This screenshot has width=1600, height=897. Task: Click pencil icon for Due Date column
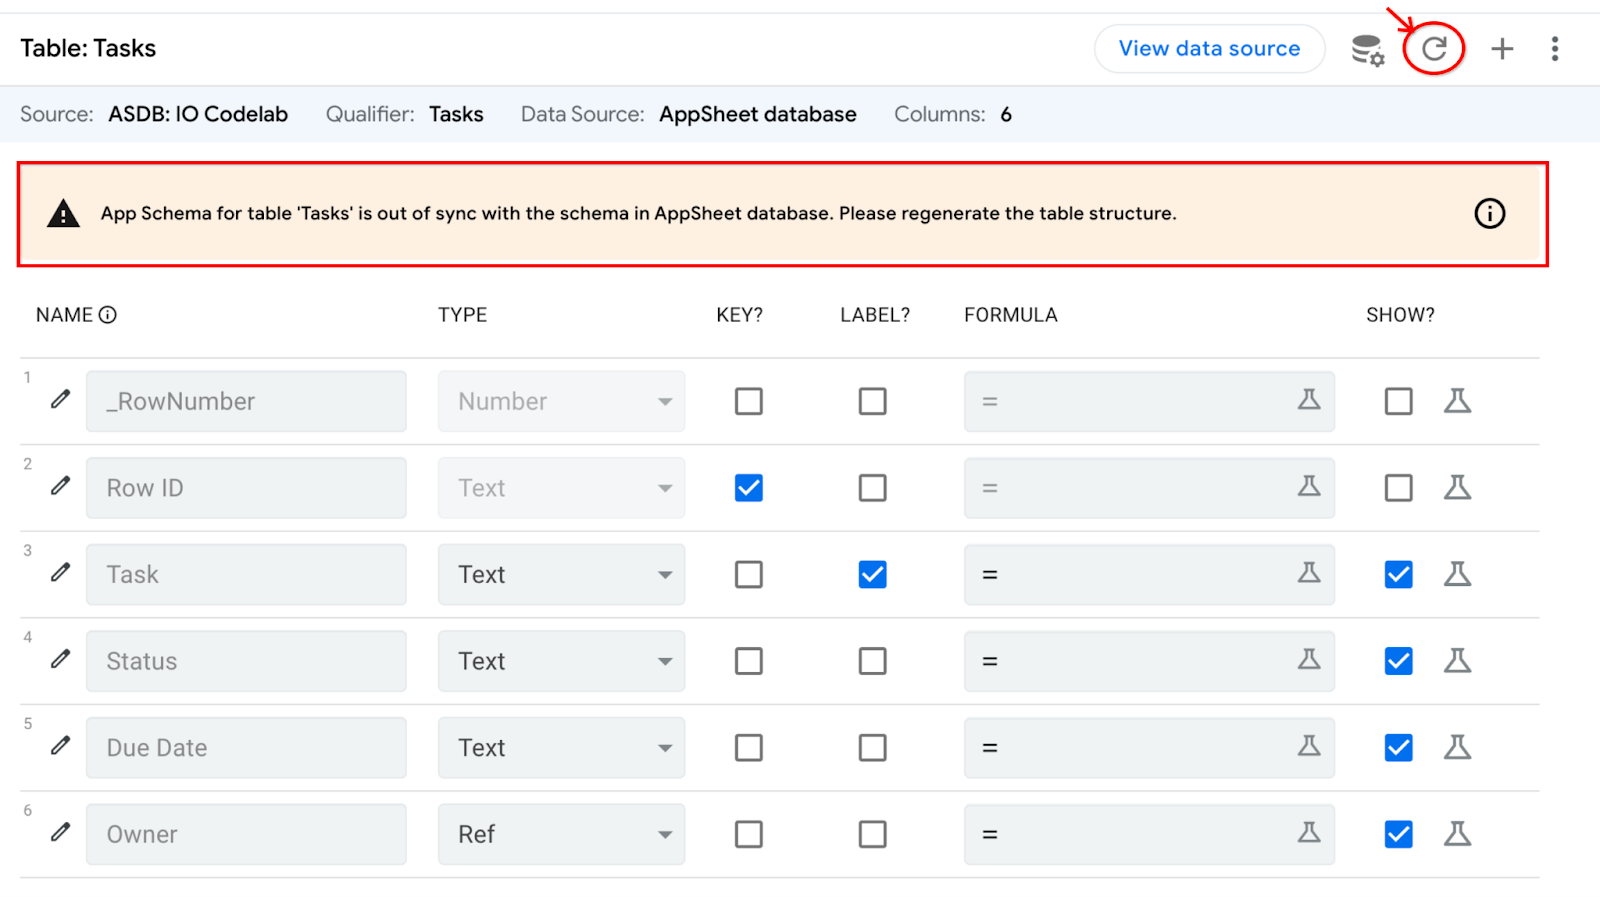61,746
